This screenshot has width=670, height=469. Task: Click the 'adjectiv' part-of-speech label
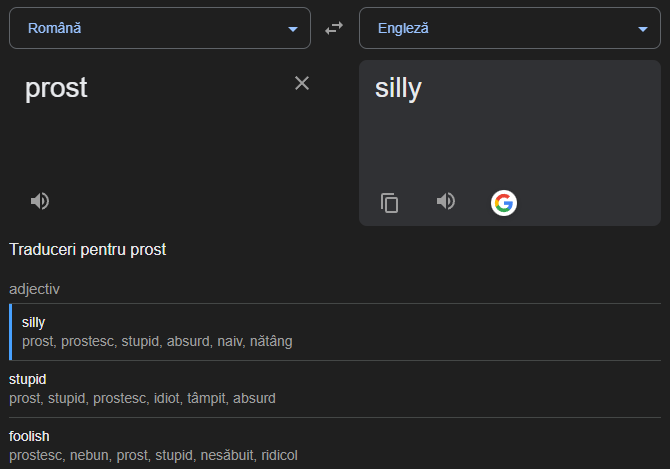(x=35, y=289)
